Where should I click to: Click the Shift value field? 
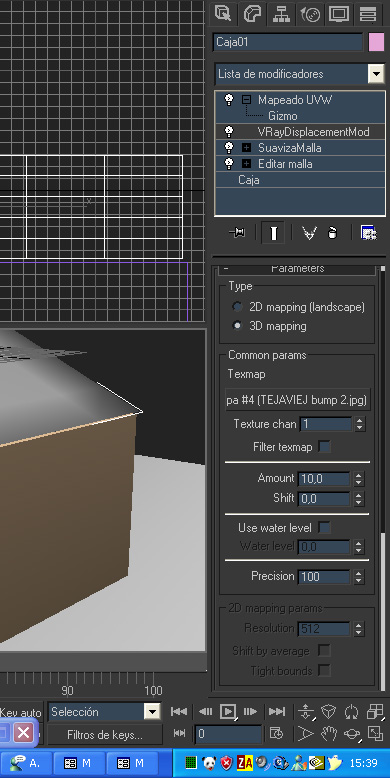click(324, 499)
